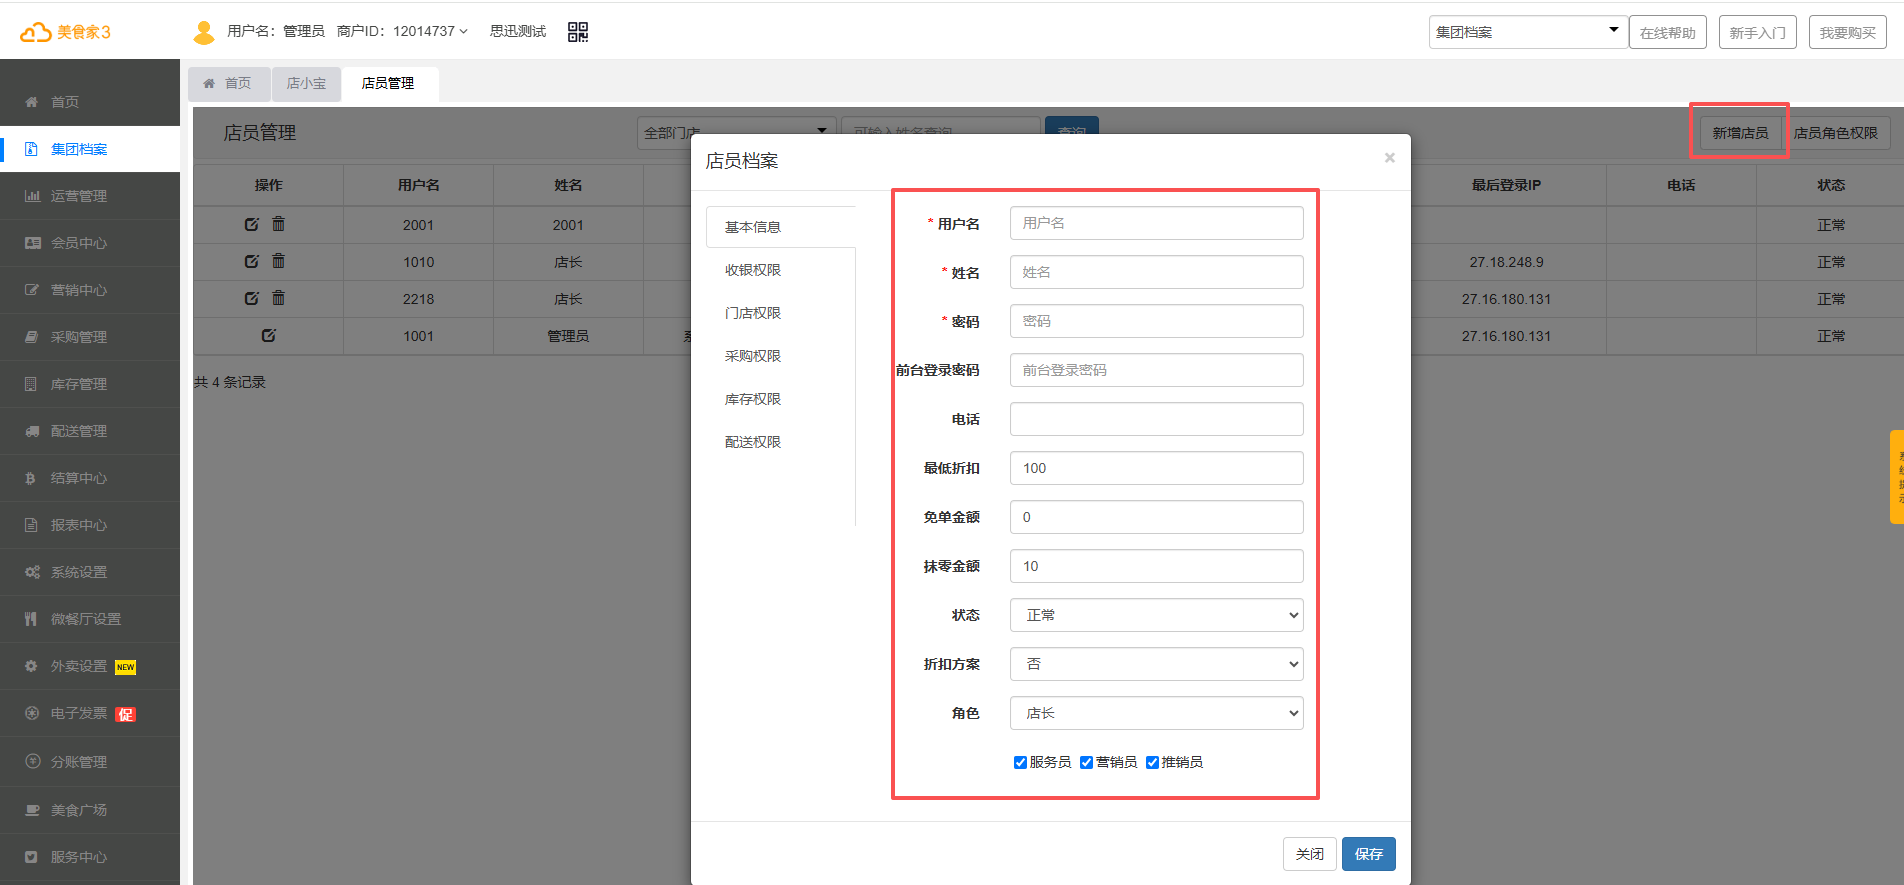Click the 关闭 button
The image size is (1904, 885).
[1309, 854]
